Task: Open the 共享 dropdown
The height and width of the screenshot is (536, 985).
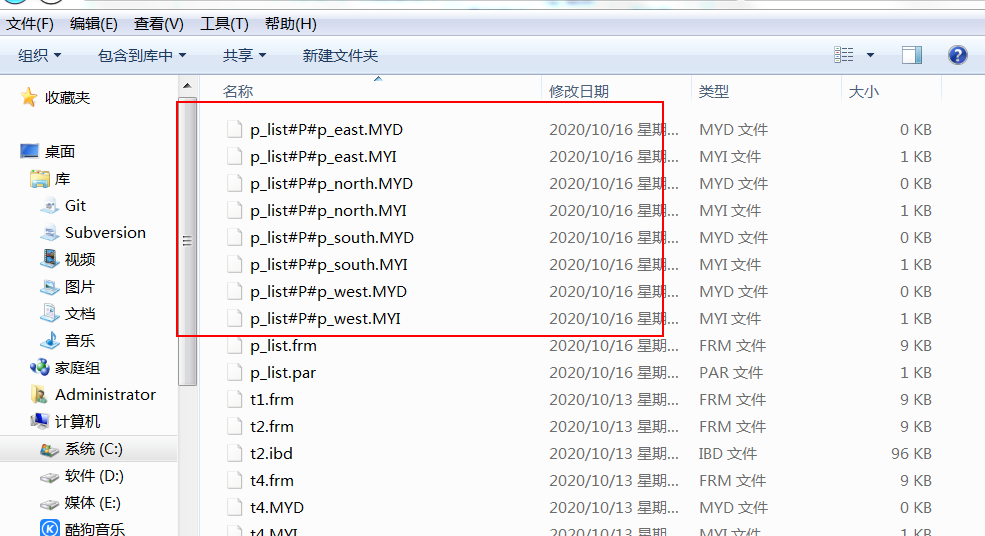Action: pos(244,55)
